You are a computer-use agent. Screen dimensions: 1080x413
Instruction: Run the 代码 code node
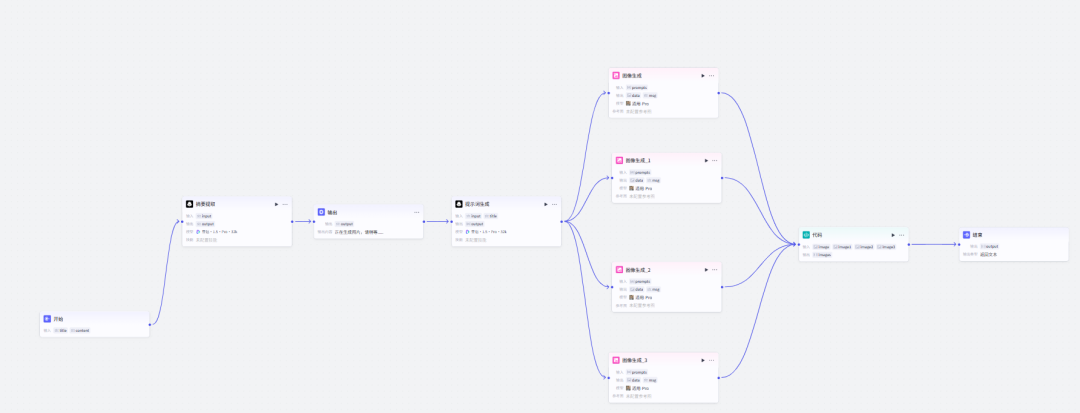coord(891,235)
